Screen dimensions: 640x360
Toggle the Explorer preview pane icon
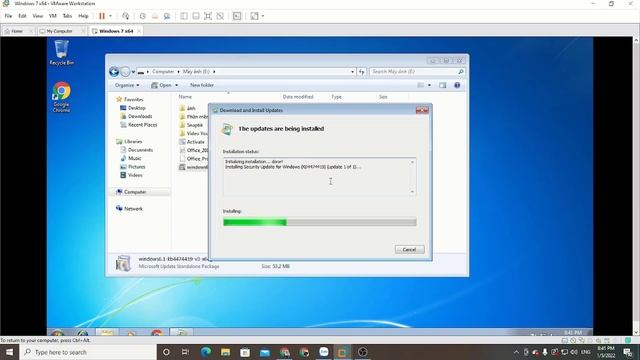tap(442, 85)
